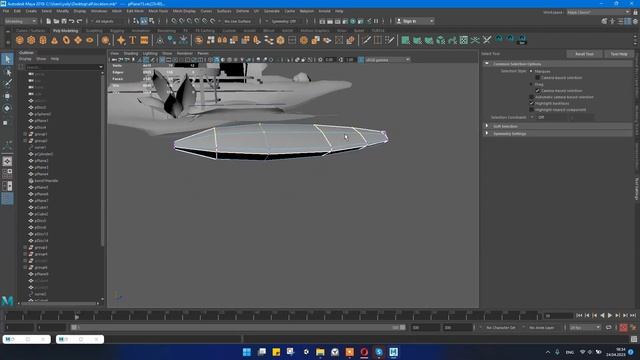Select the Marquee selection style radio
The image size is (640, 360).
click(531, 71)
